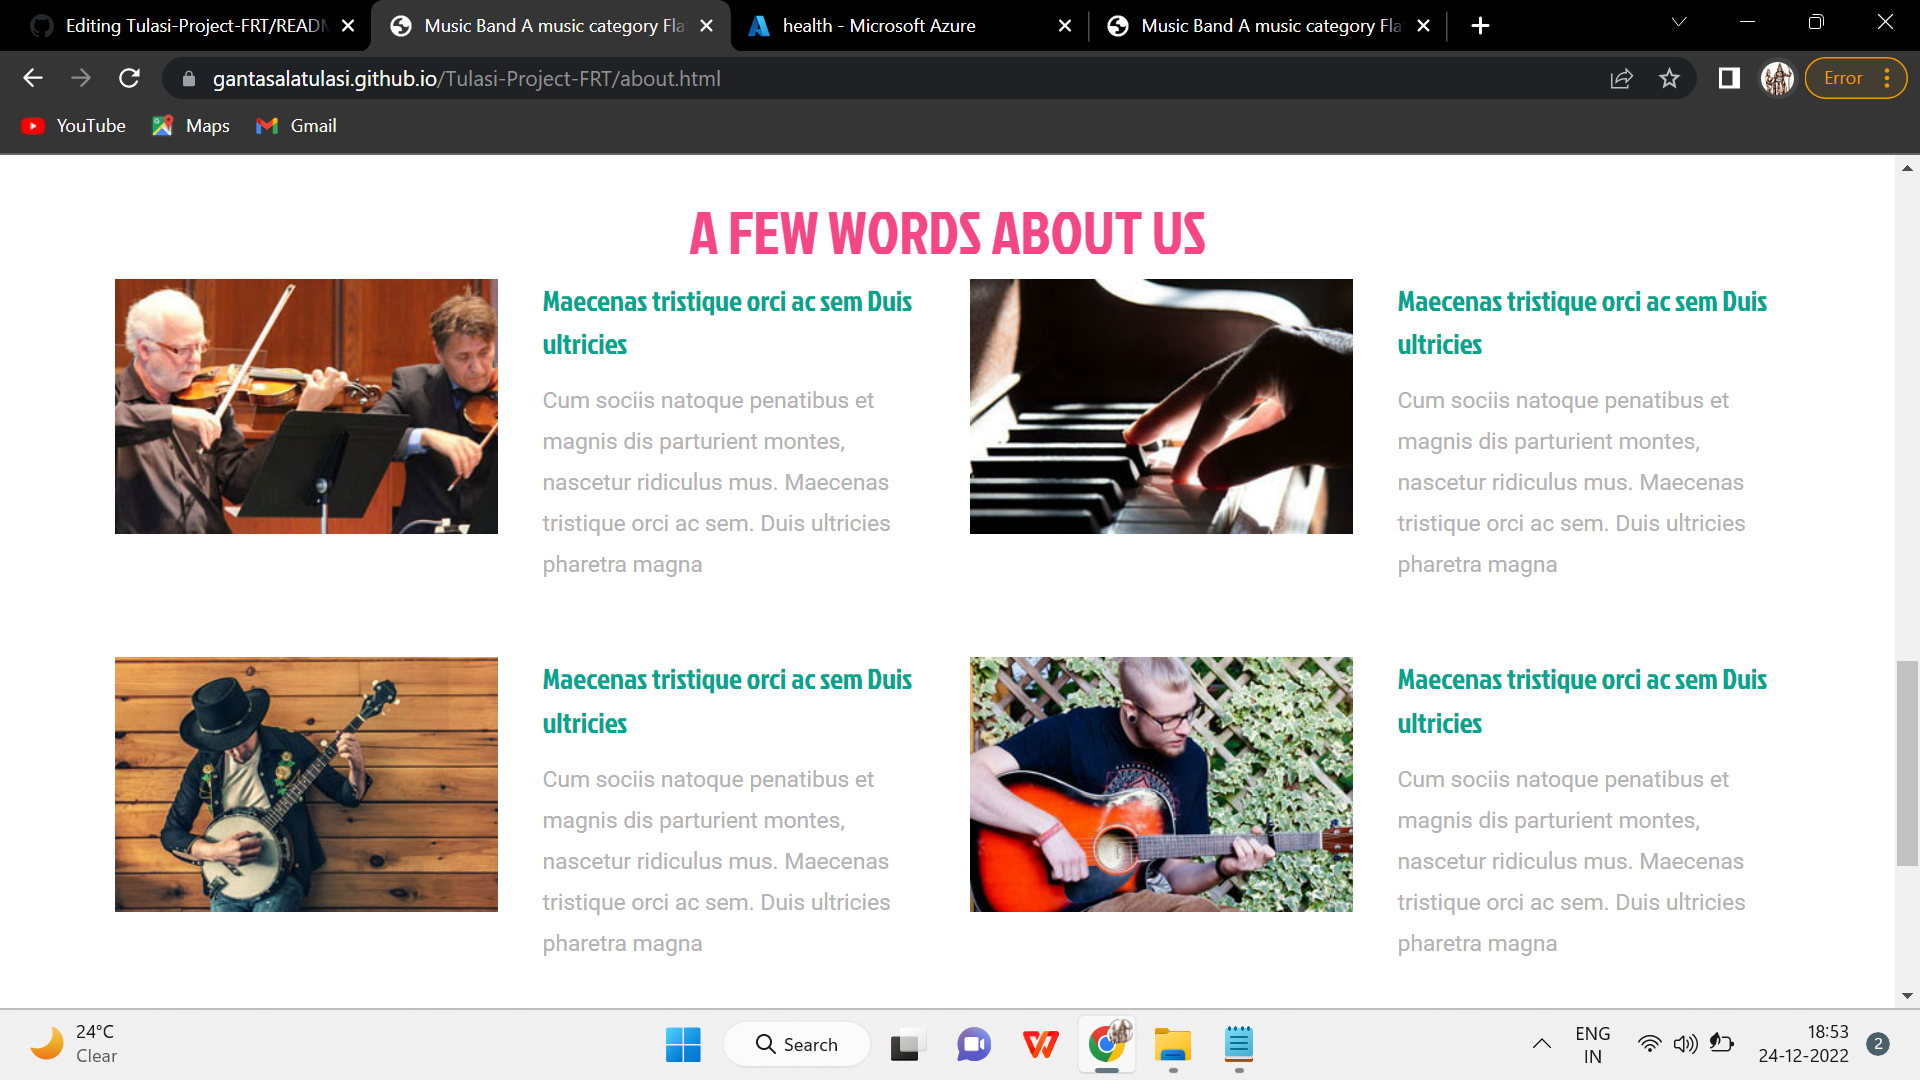Screen dimensions: 1920x1080
Task: Click the A FEW WORDS ABOUT US heading
Action: click(x=947, y=234)
